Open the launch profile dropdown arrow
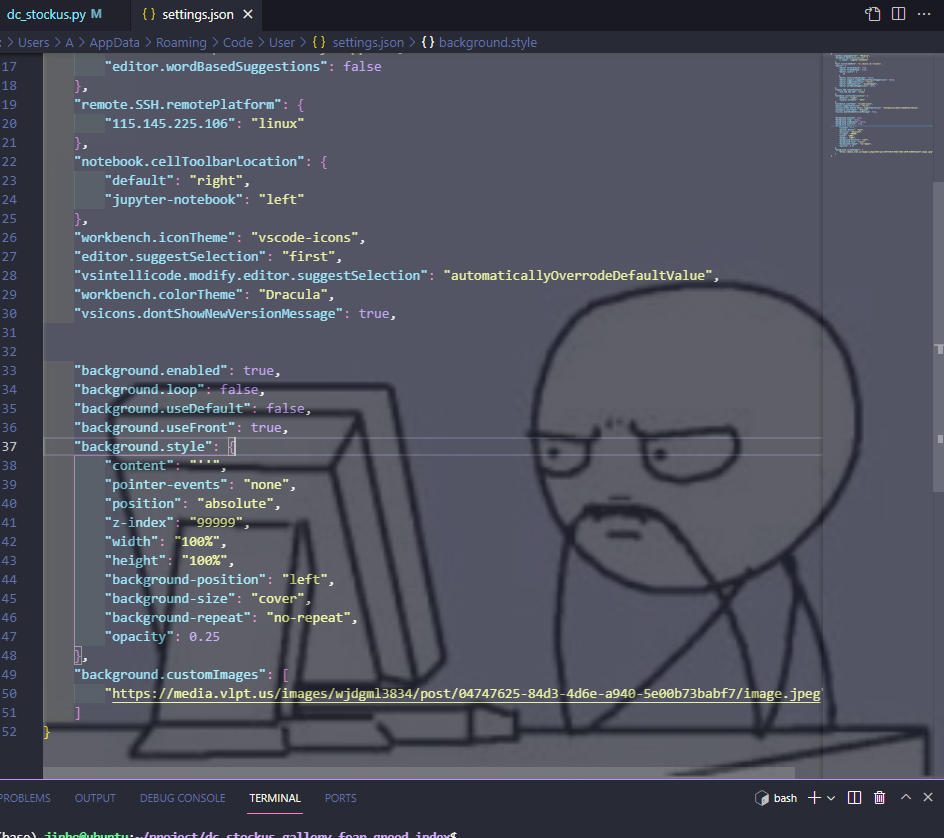The height and width of the screenshot is (838, 944). pyautogui.click(x=831, y=798)
